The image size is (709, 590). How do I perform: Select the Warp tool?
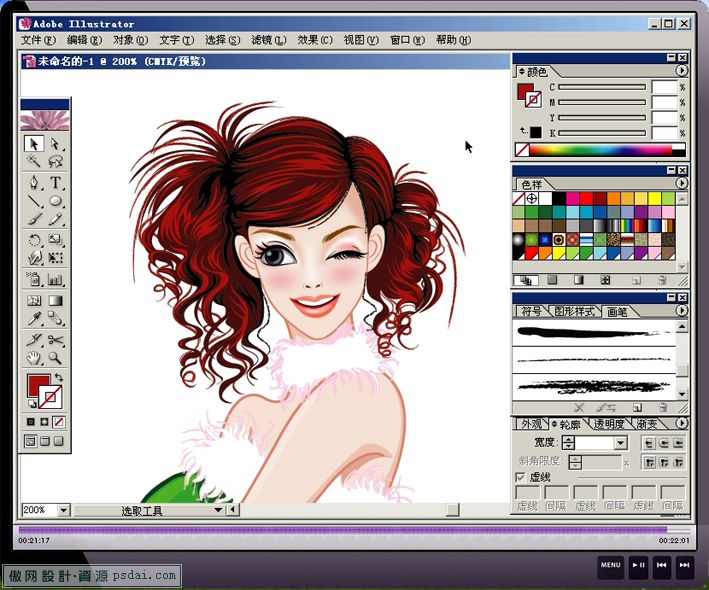tap(34, 258)
